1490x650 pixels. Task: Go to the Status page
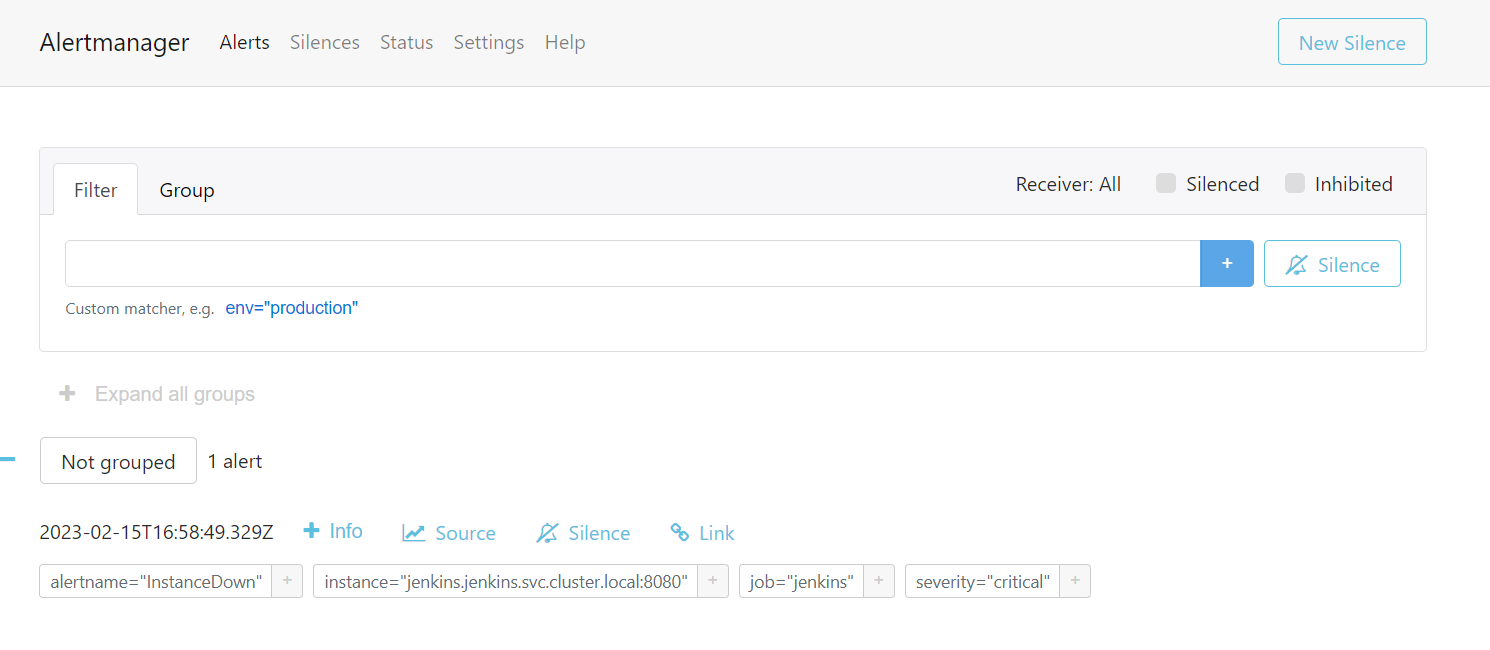[x=406, y=42]
